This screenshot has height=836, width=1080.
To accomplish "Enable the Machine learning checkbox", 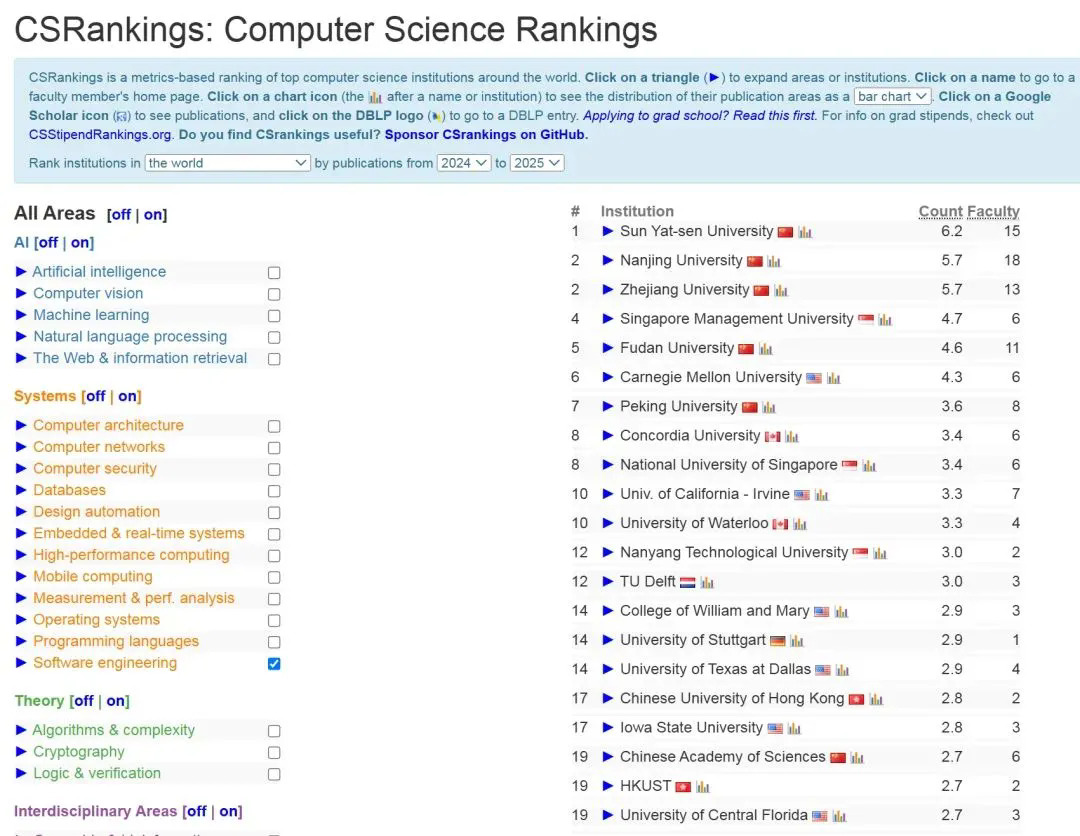I will [273, 315].
